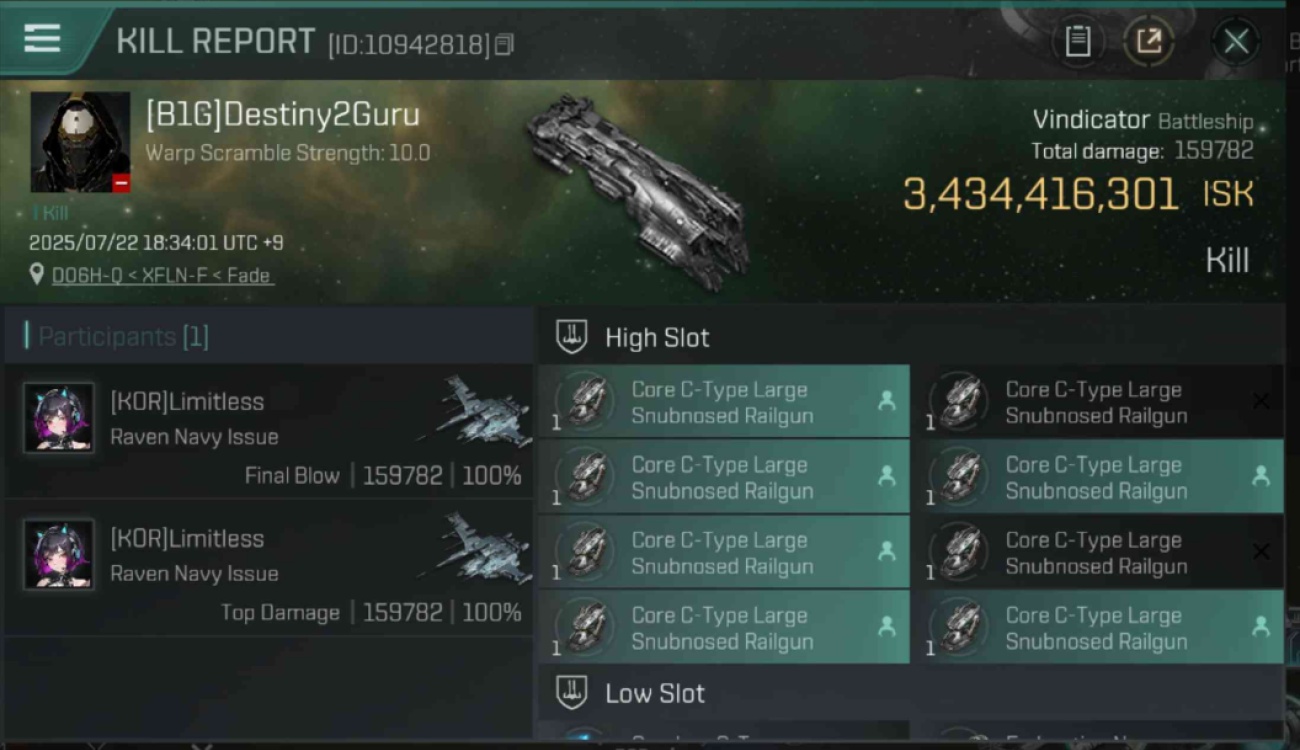Viewport: 1300px width, 750px height.
Task: Click the X mark on top-right destroyed railgun
Action: 1261,401
